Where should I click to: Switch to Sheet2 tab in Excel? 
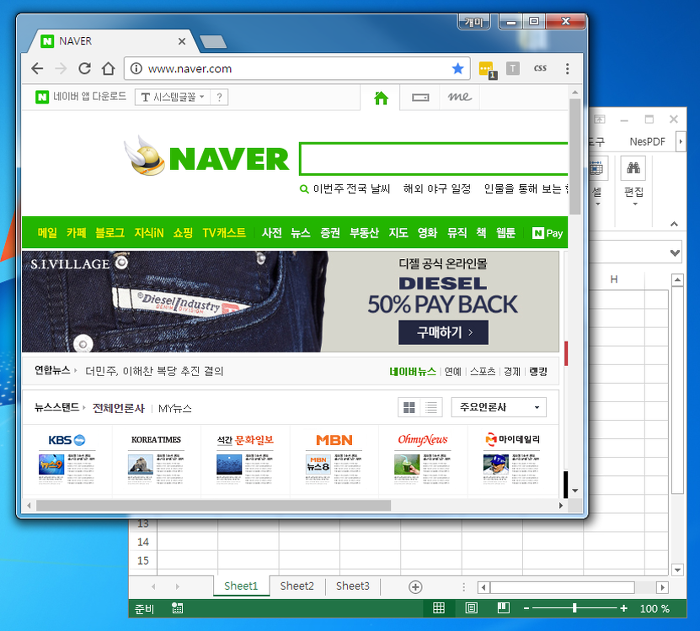click(x=297, y=586)
